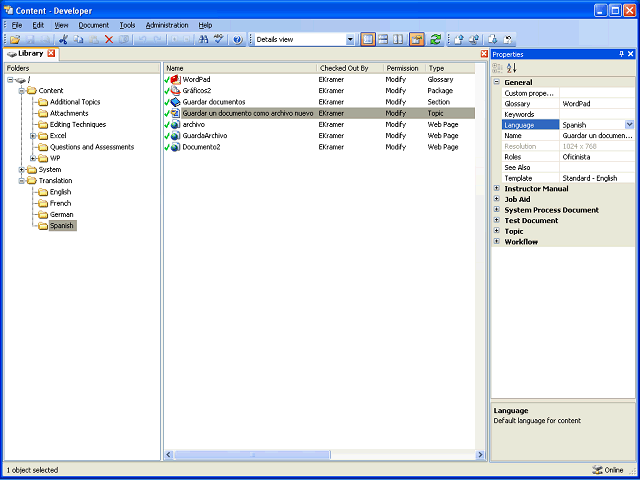Click the Keywords property value field
This screenshot has height=480, width=640.
point(597,114)
